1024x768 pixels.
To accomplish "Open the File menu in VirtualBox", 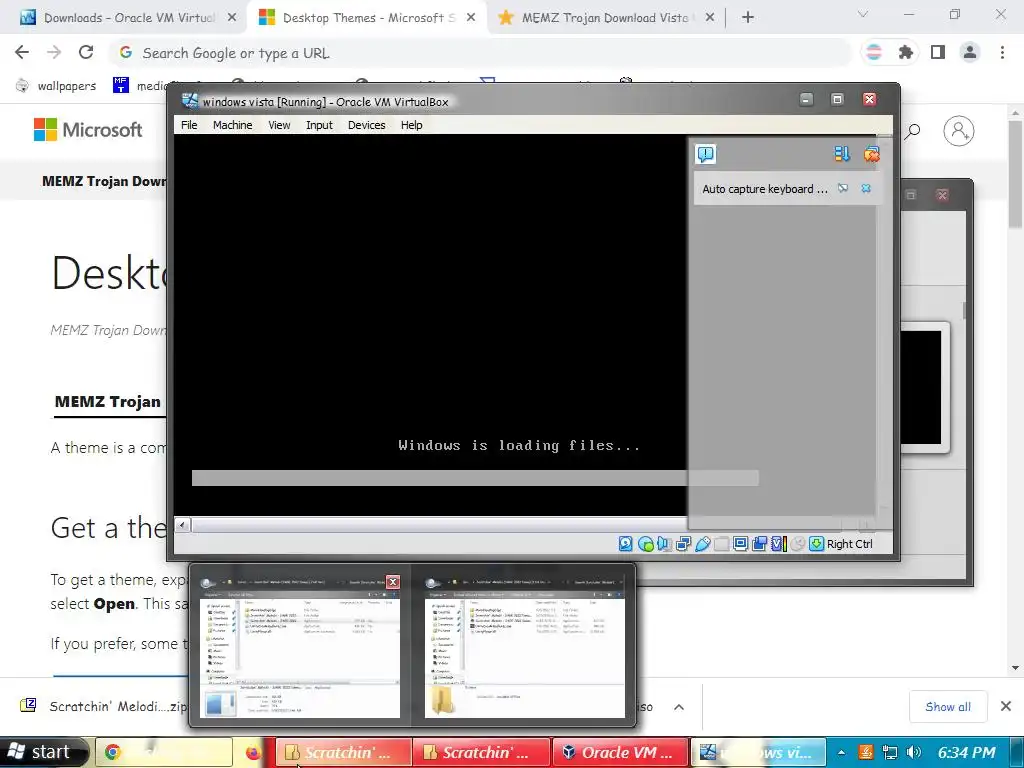I will coord(189,125).
